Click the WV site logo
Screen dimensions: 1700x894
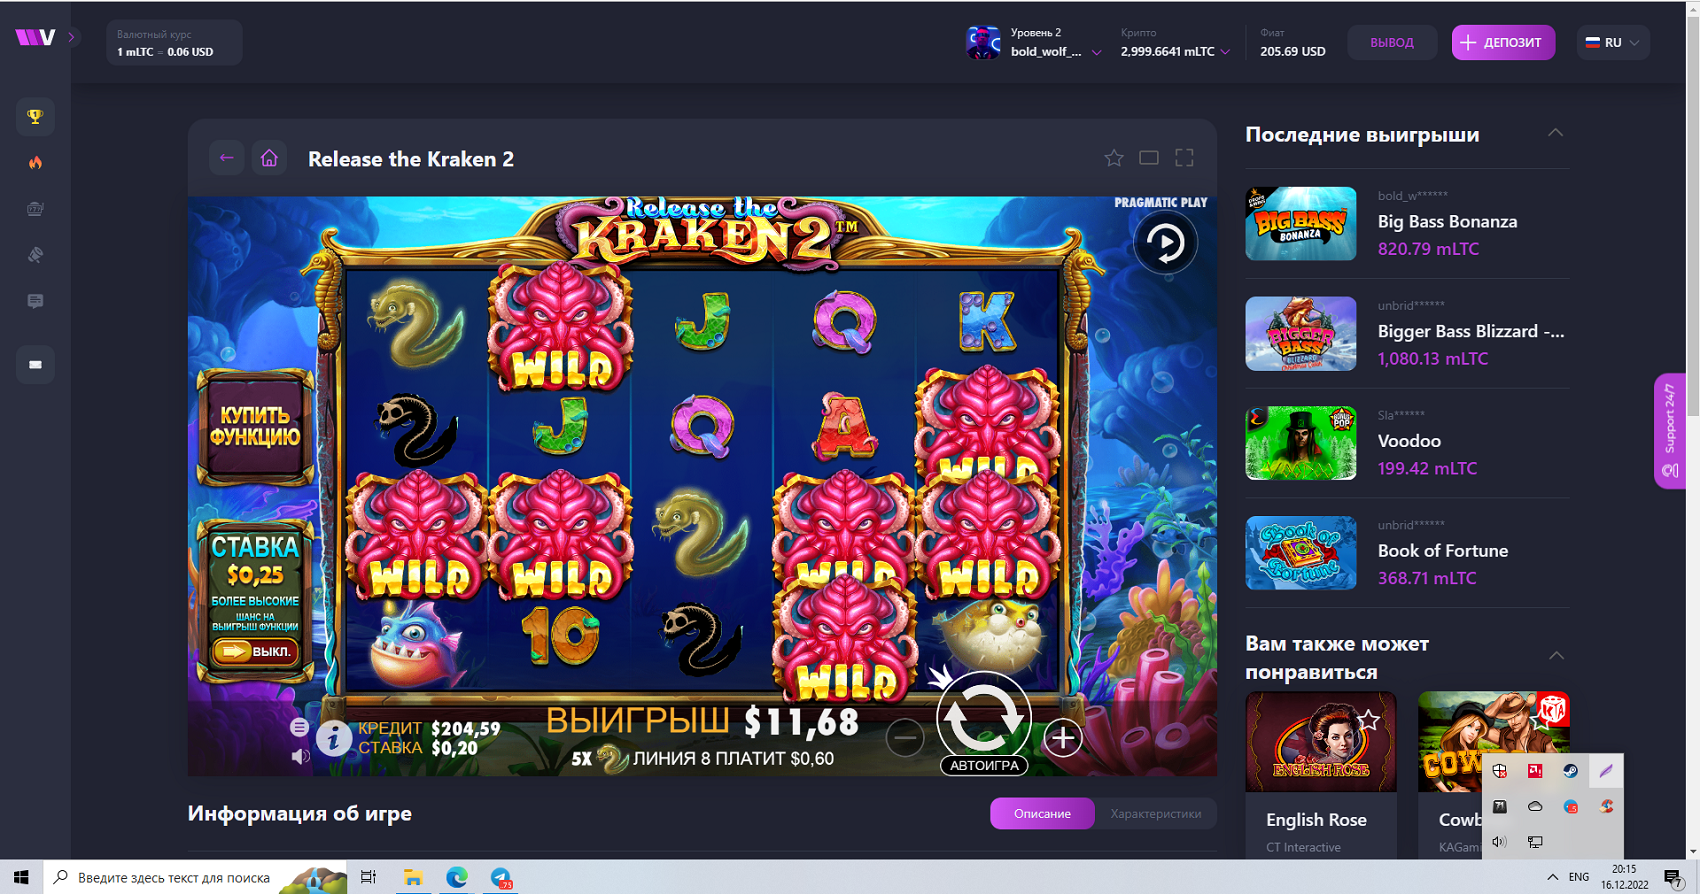[35, 37]
